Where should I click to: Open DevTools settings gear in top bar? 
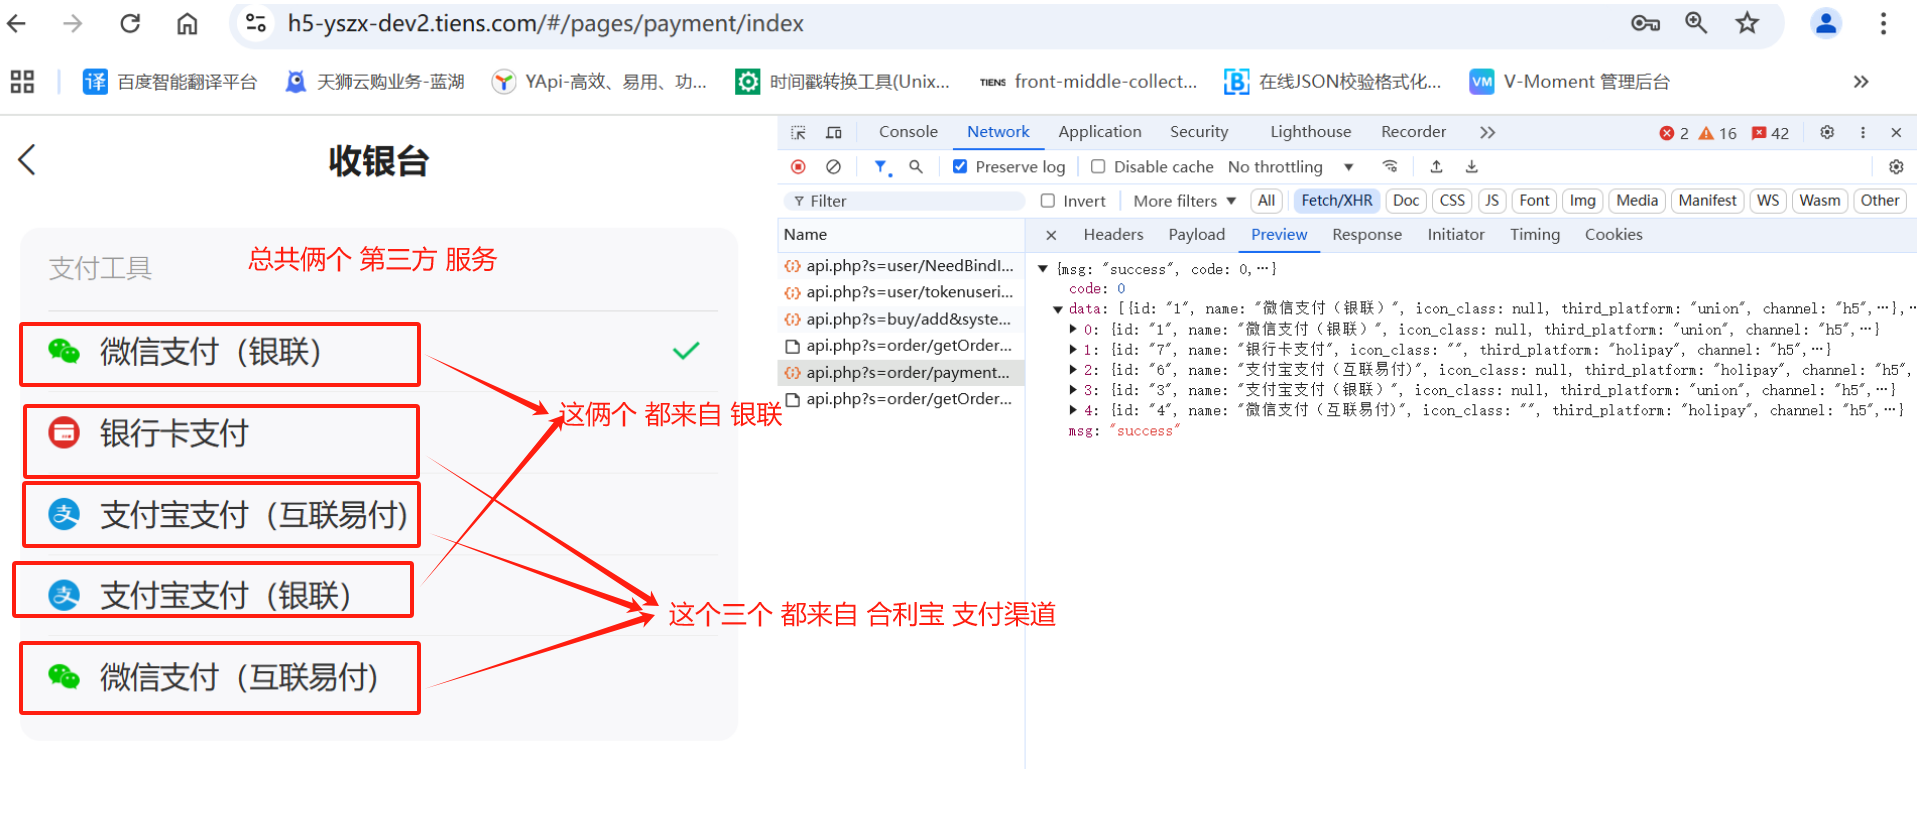pyautogui.click(x=1827, y=132)
